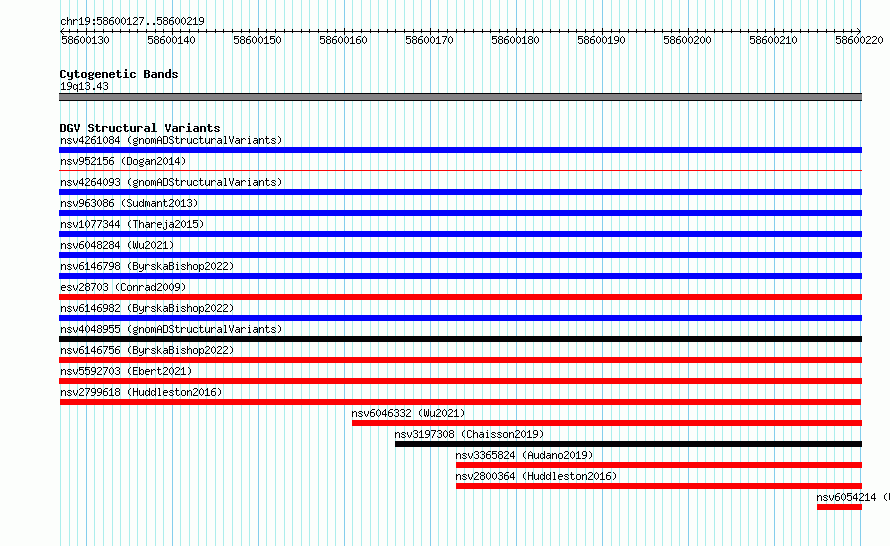Click ruler position 58600150

257,40
